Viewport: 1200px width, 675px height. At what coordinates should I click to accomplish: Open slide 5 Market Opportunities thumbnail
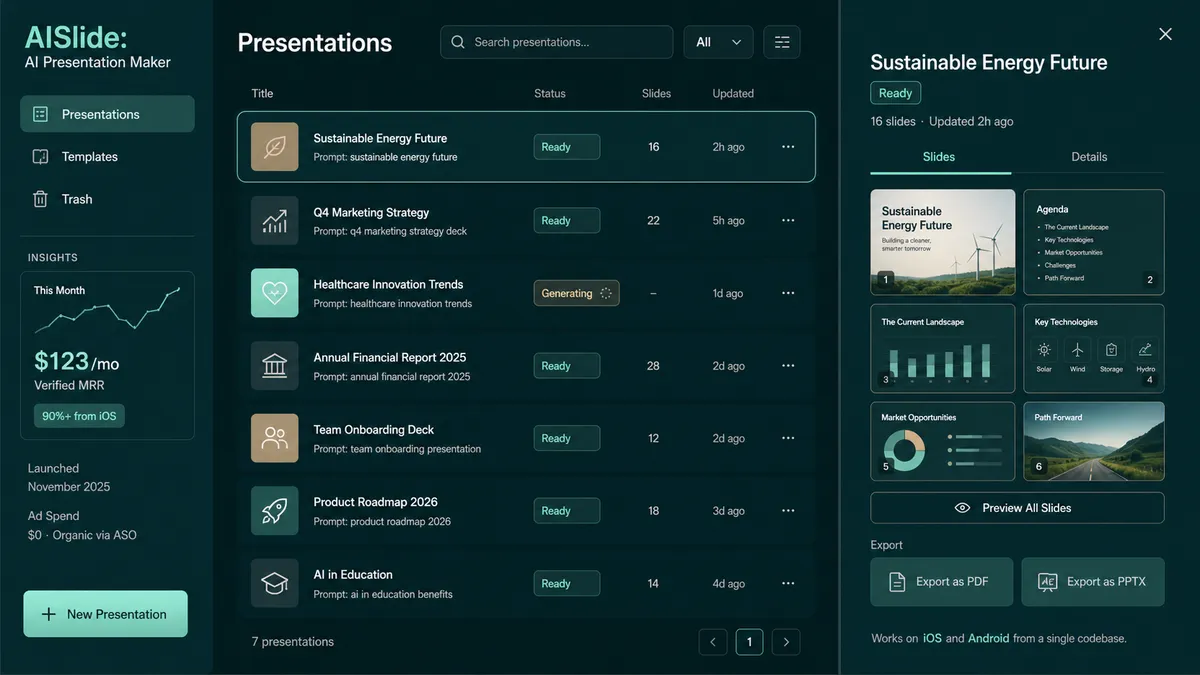943,441
